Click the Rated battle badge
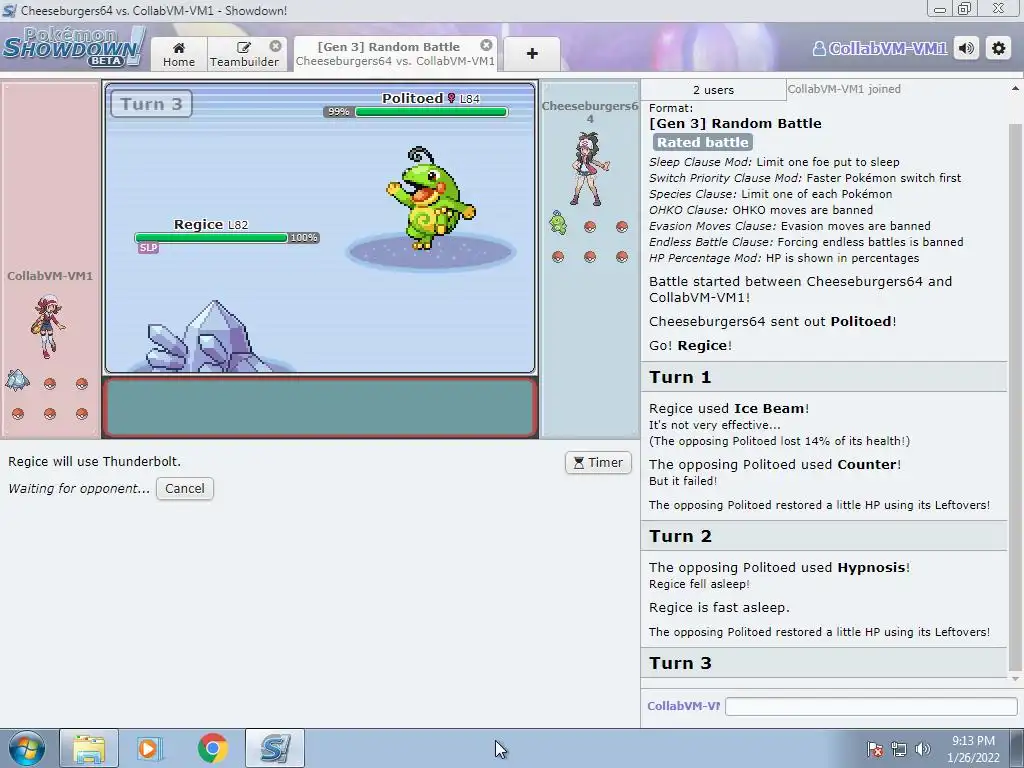Screen dimensions: 1024x768 click(703, 142)
